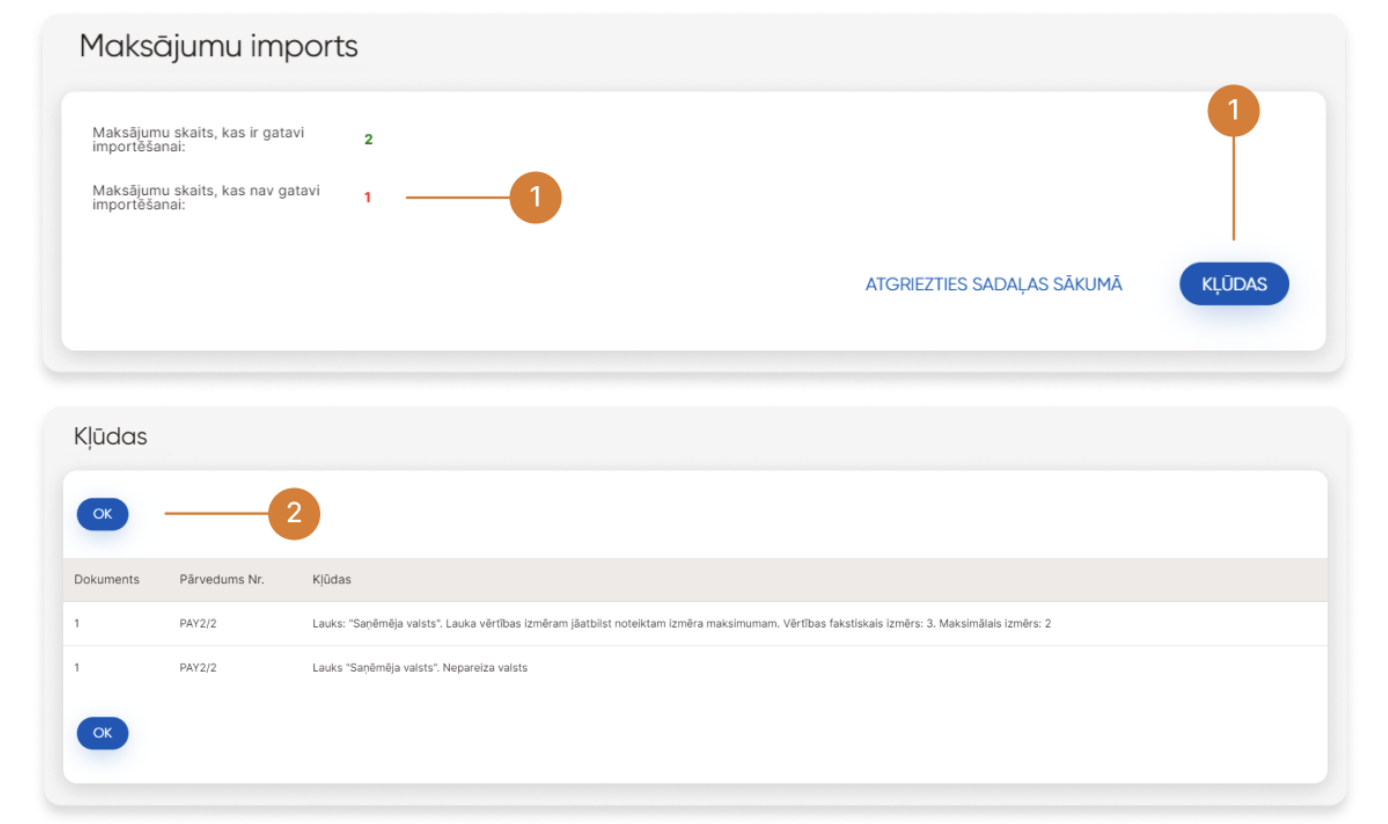Image resolution: width=1388 pixels, height=824 pixels.
Task: Click the Dokuments column header
Action: [106, 579]
